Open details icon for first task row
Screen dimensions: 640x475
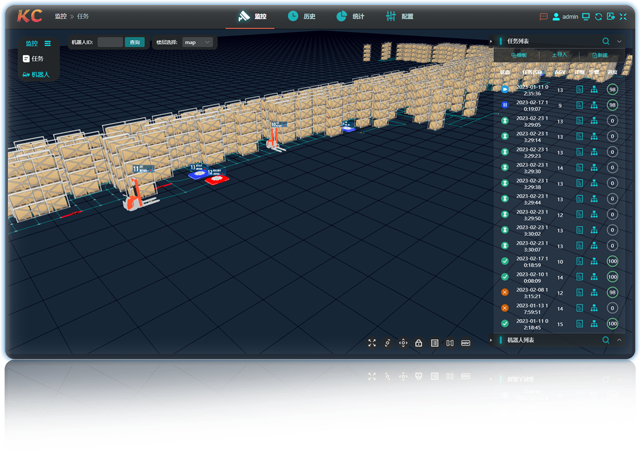coord(580,90)
